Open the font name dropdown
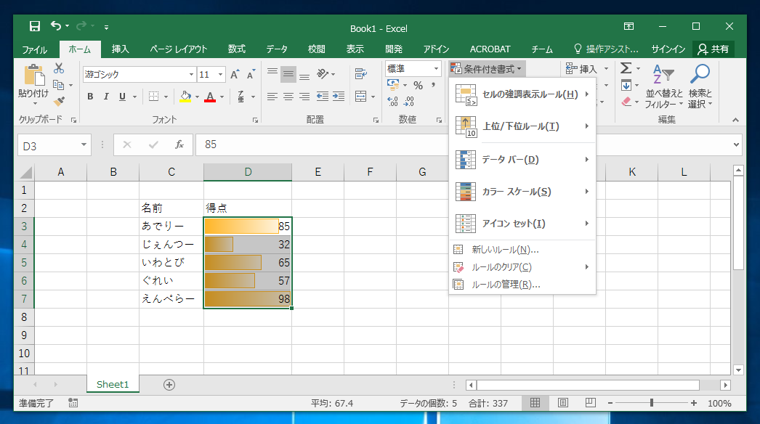The image size is (760, 424). (191, 75)
